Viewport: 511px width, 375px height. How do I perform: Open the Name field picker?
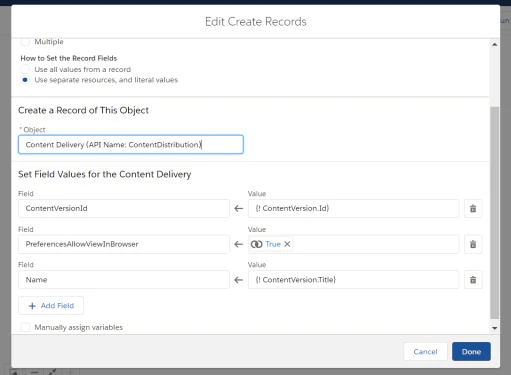click(124, 280)
